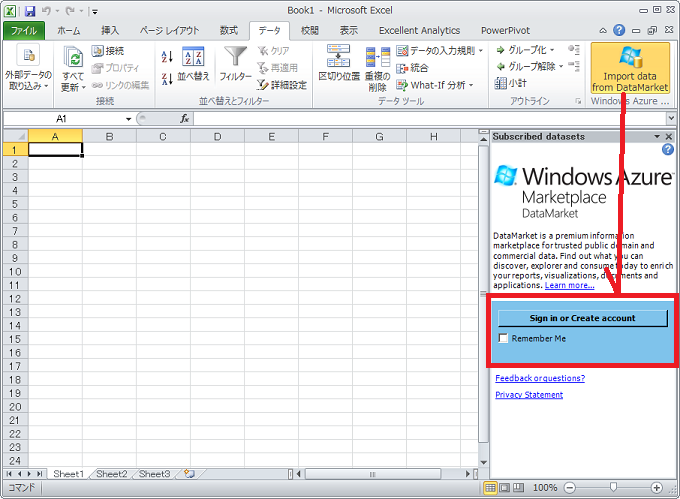Screen dimensions: 680x499
Task: Switch to PowerPivot tab
Action: (505, 30)
